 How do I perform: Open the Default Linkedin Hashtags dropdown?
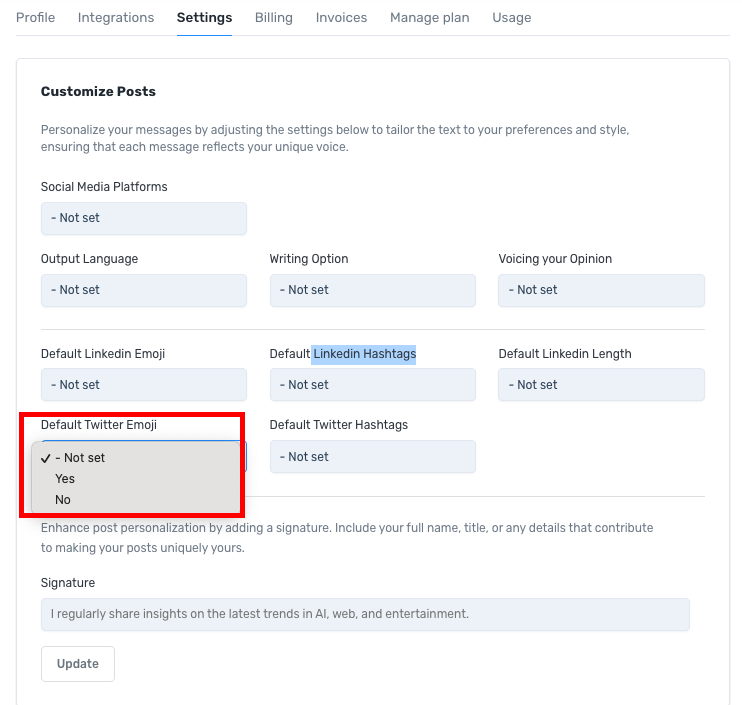click(x=372, y=385)
